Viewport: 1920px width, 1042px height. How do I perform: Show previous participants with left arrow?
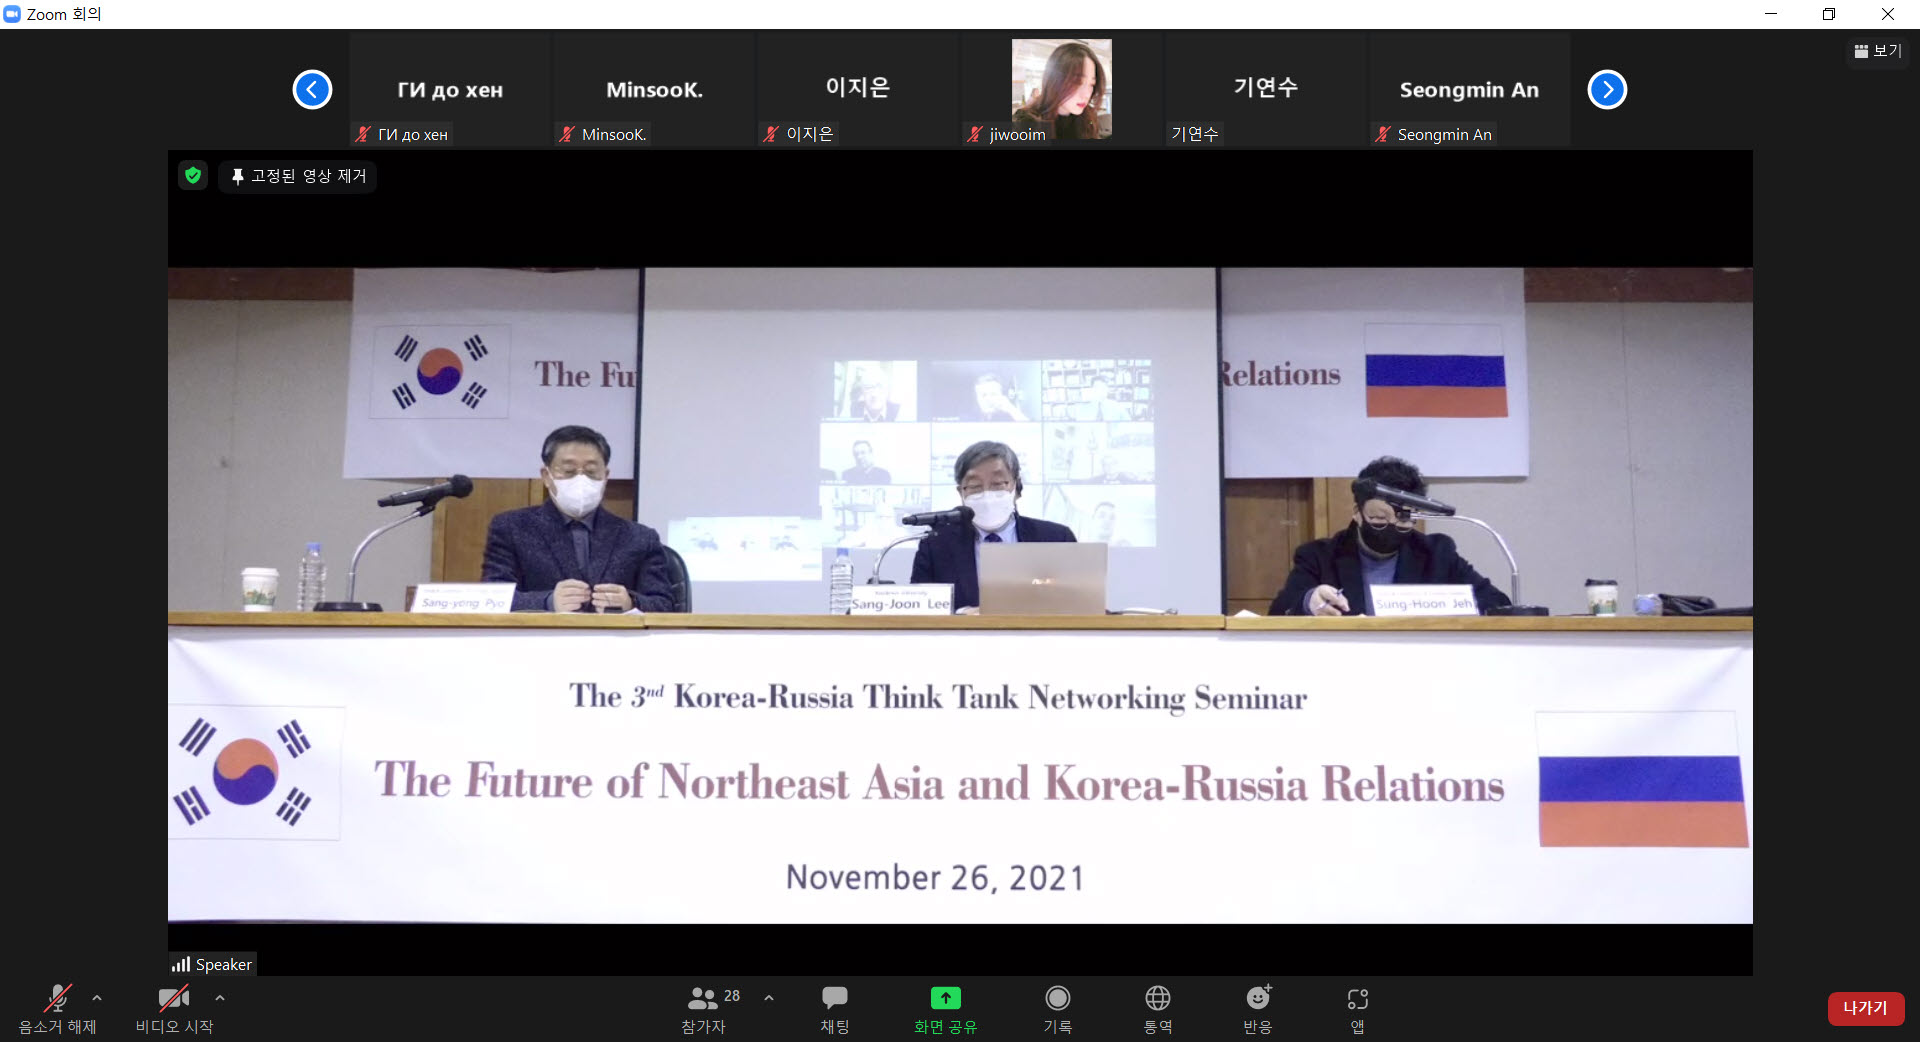[312, 90]
